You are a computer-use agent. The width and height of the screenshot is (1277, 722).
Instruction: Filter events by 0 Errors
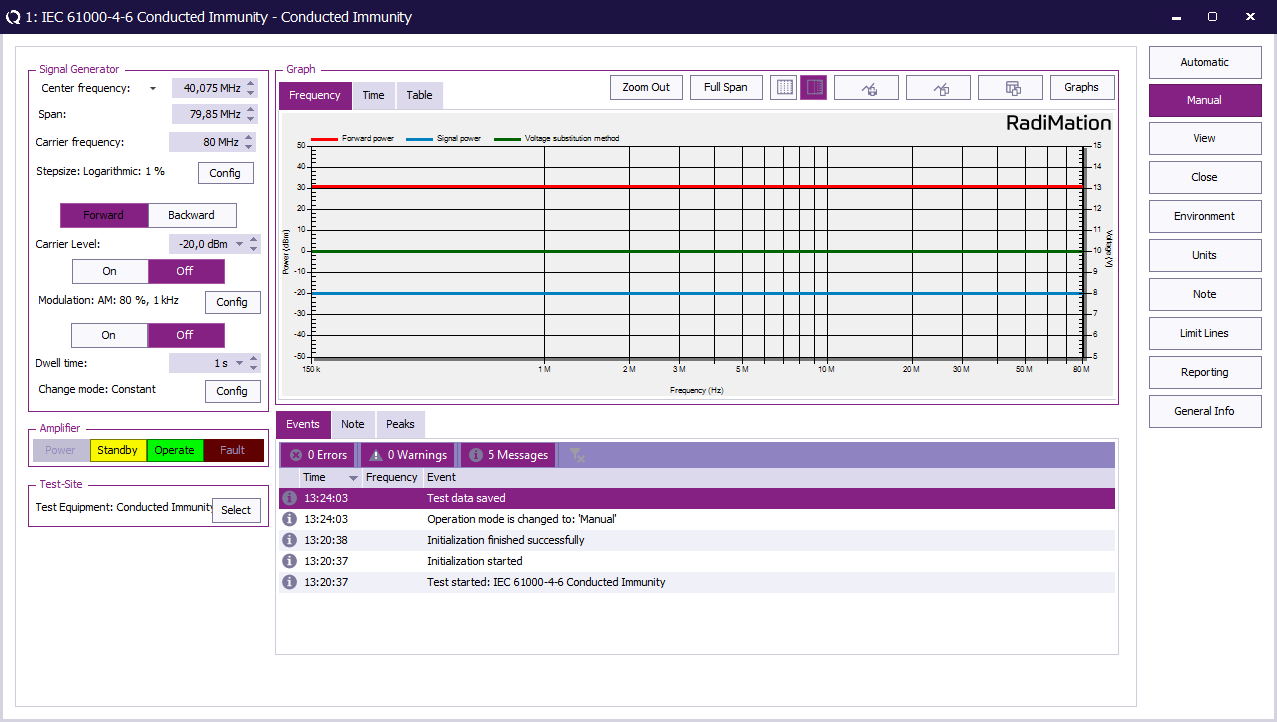(318, 455)
